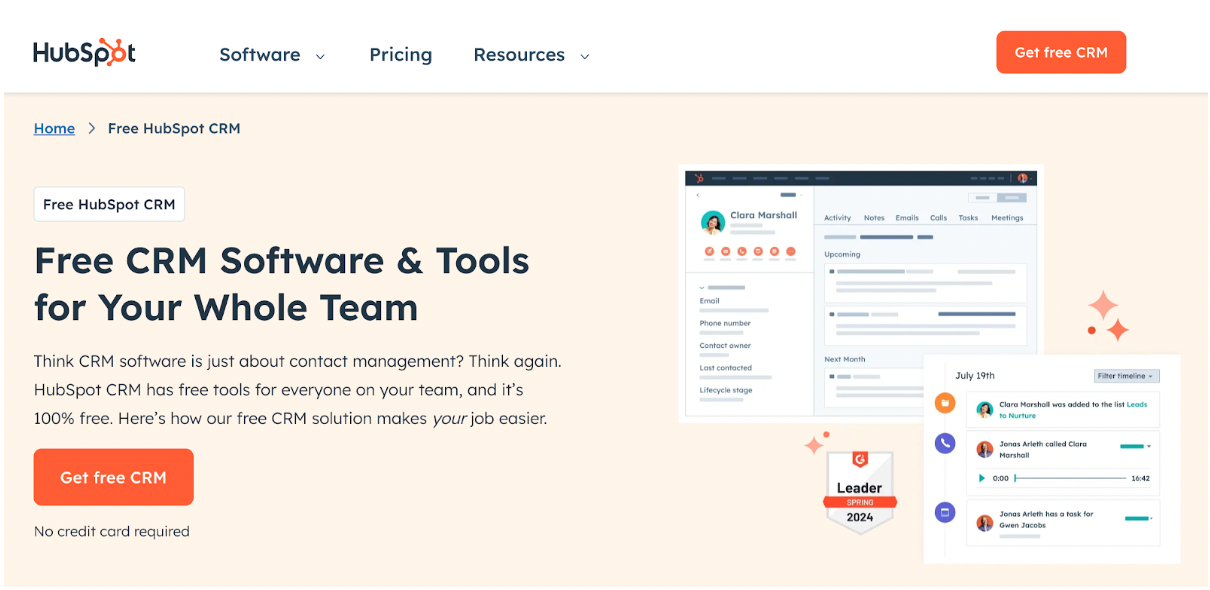Click the Email field label
Screen dimensions: 1210x590
(x=709, y=301)
